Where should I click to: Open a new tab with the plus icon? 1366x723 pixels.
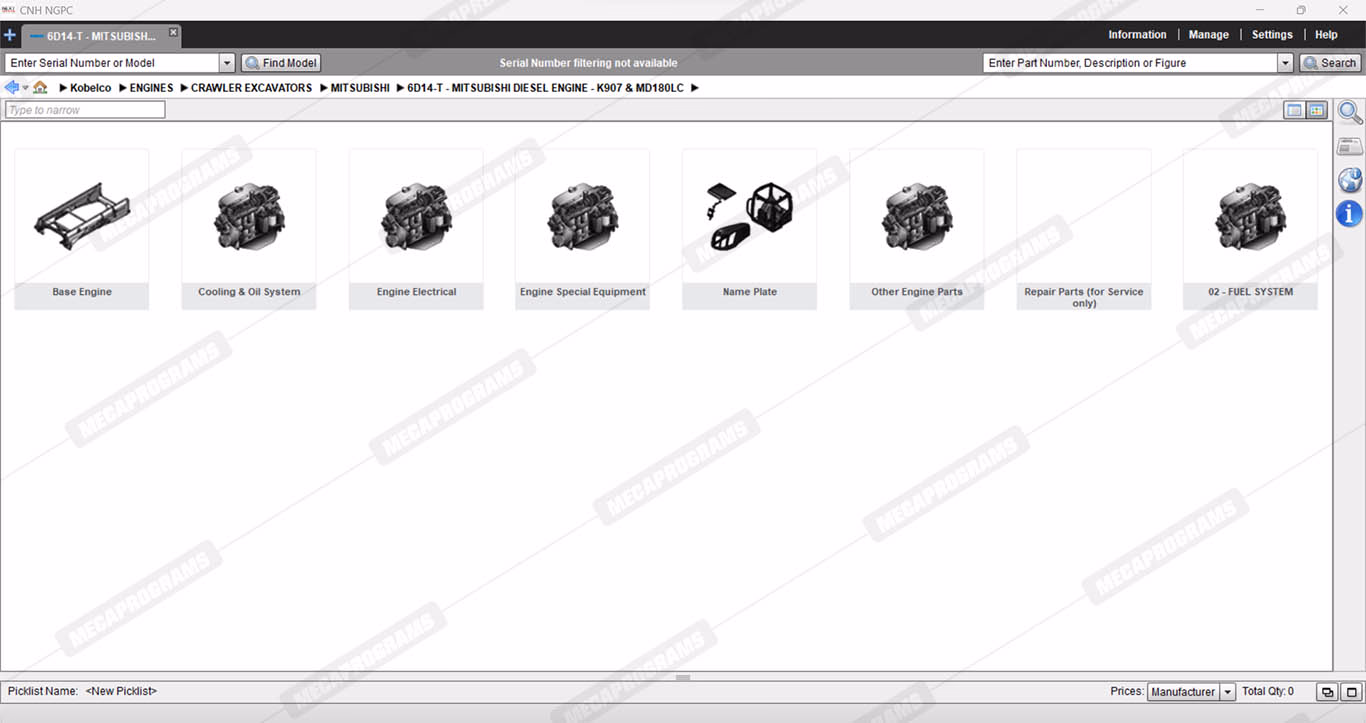point(10,35)
